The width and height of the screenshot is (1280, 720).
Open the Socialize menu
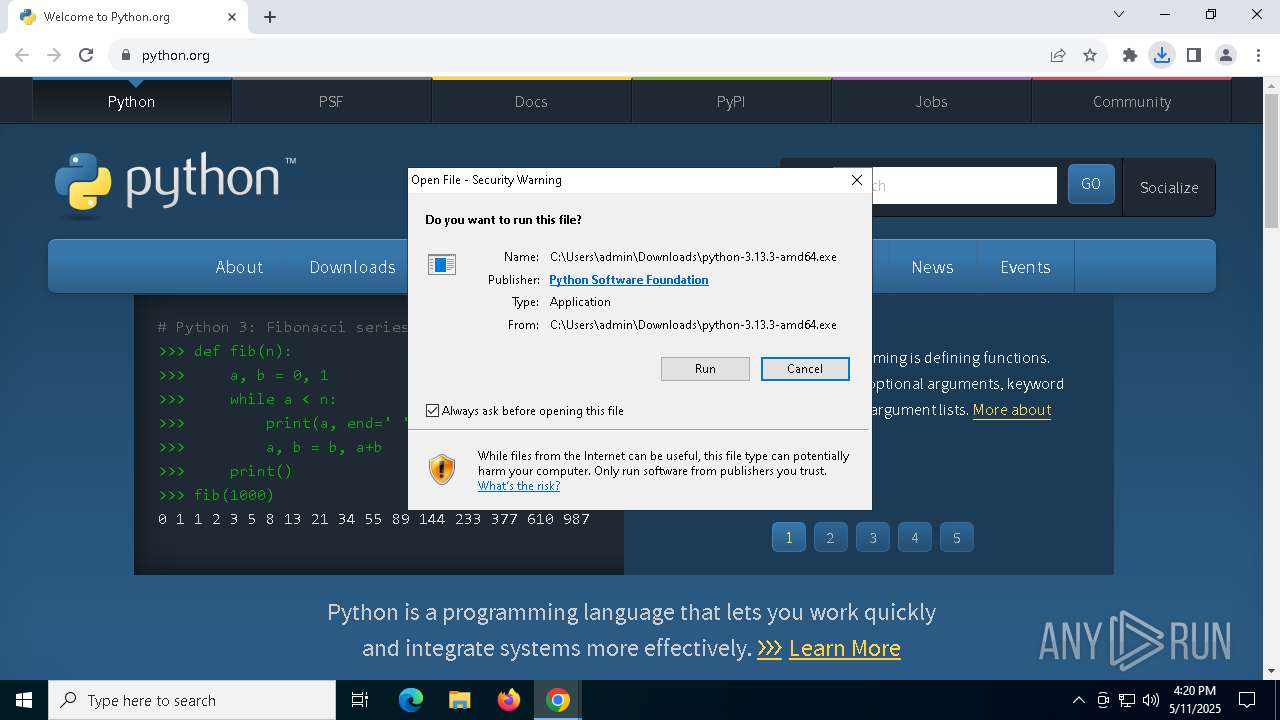click(x=1169, y=187)
